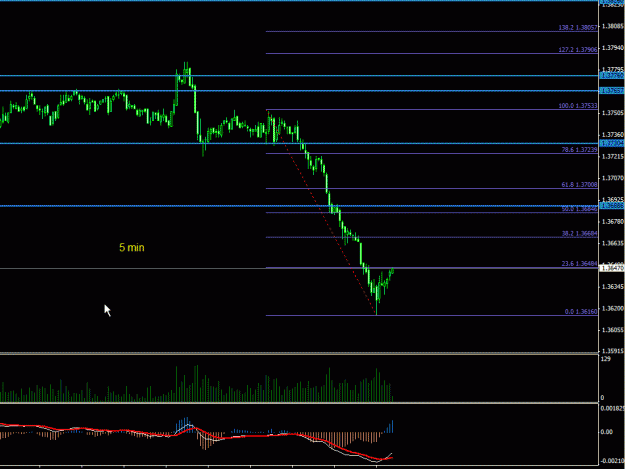Click the highlighted 1.36886 price tag
The image size is (625, 469).
612,206
